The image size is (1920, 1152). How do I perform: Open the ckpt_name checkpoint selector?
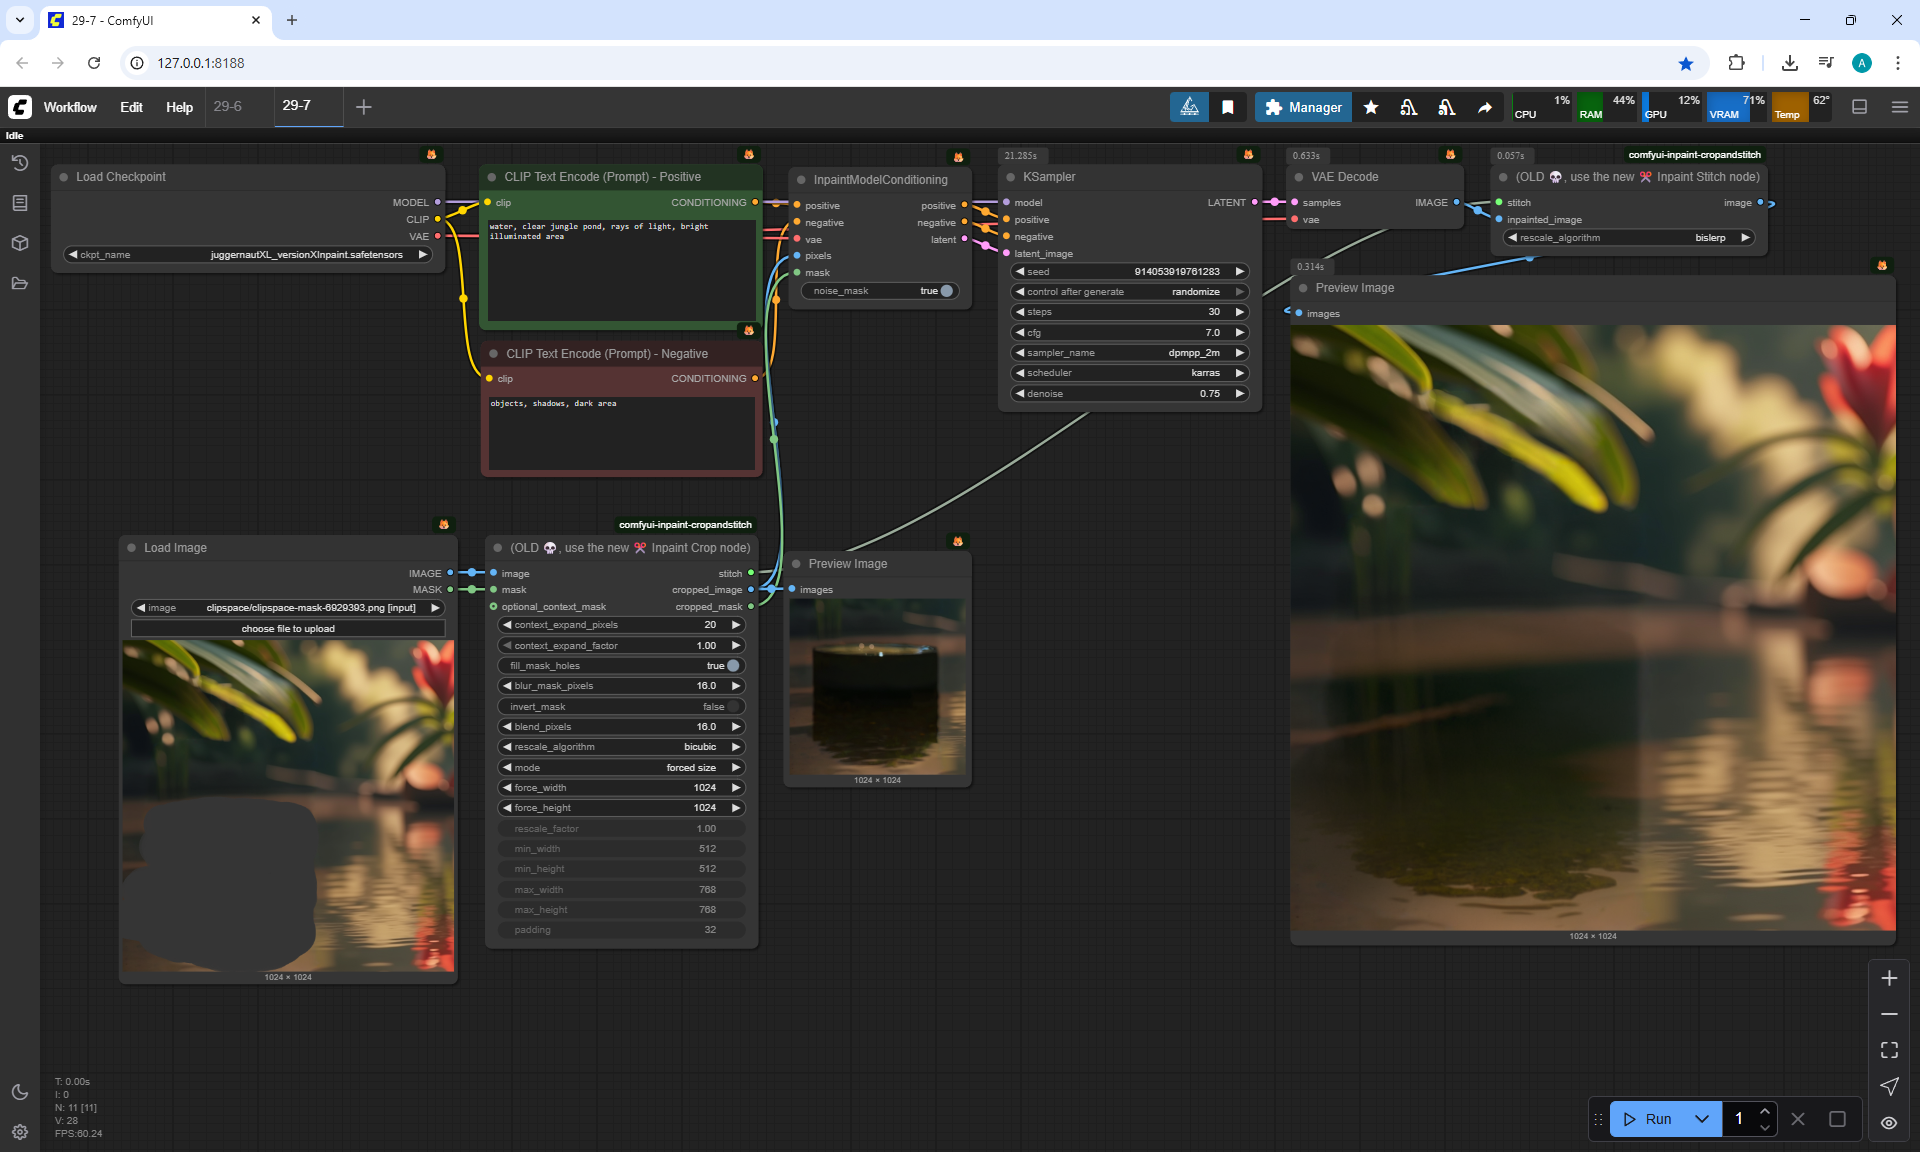[248, 255]
